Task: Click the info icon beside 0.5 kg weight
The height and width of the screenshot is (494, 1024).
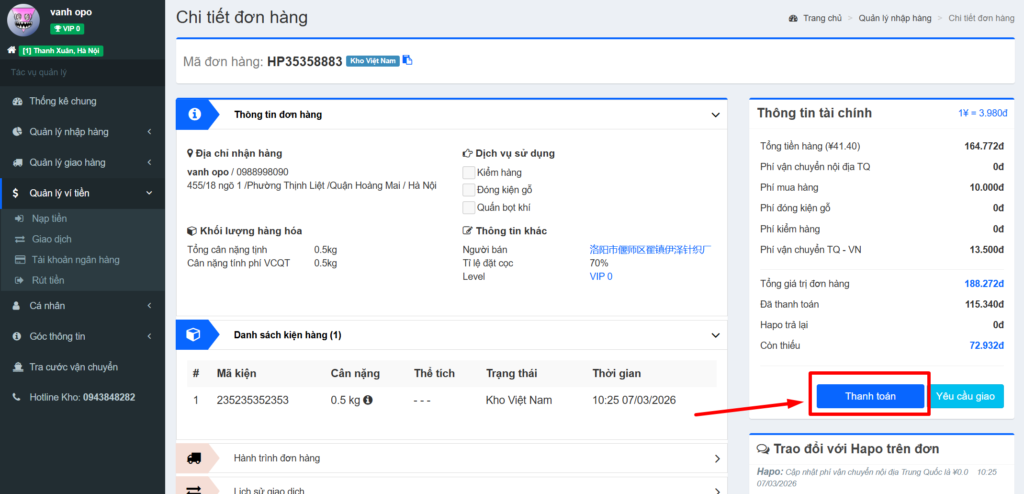Action: click(368, 400)
